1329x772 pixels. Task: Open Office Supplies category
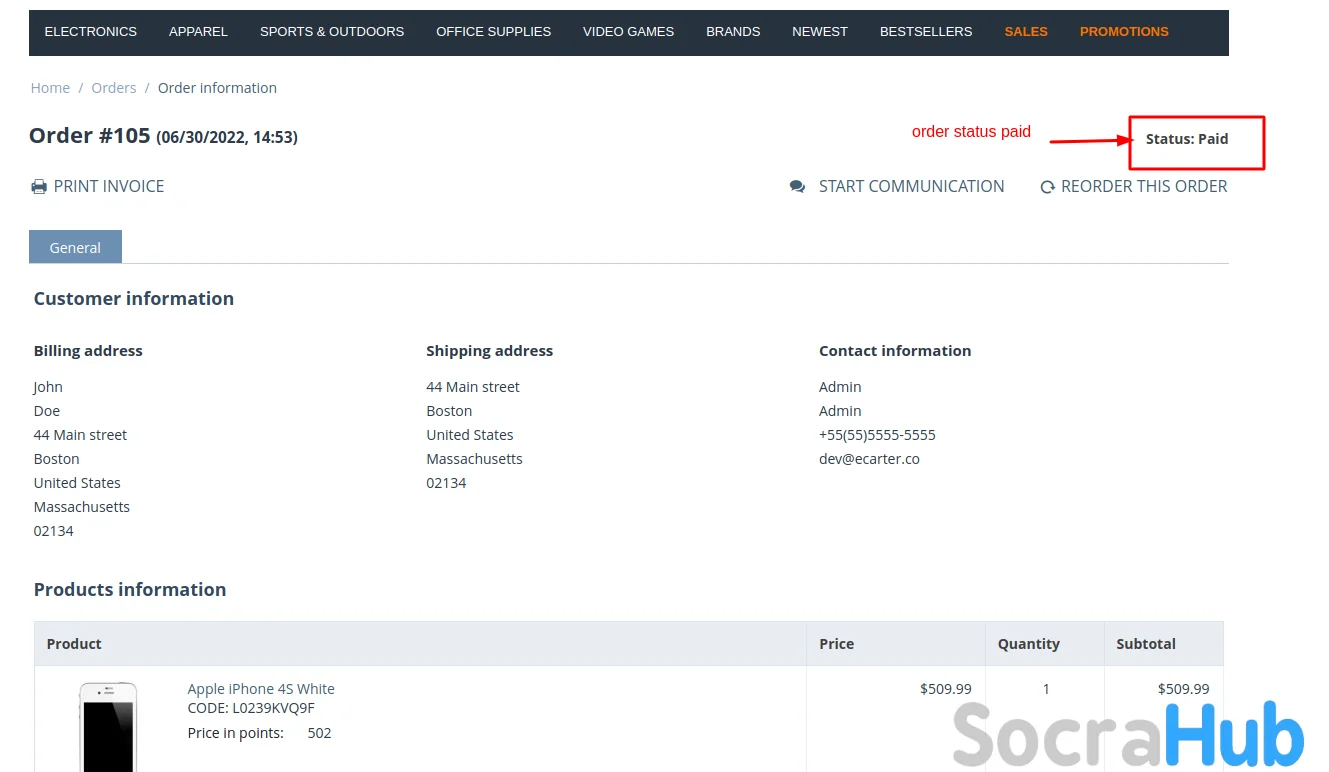[x=493, y=32]
